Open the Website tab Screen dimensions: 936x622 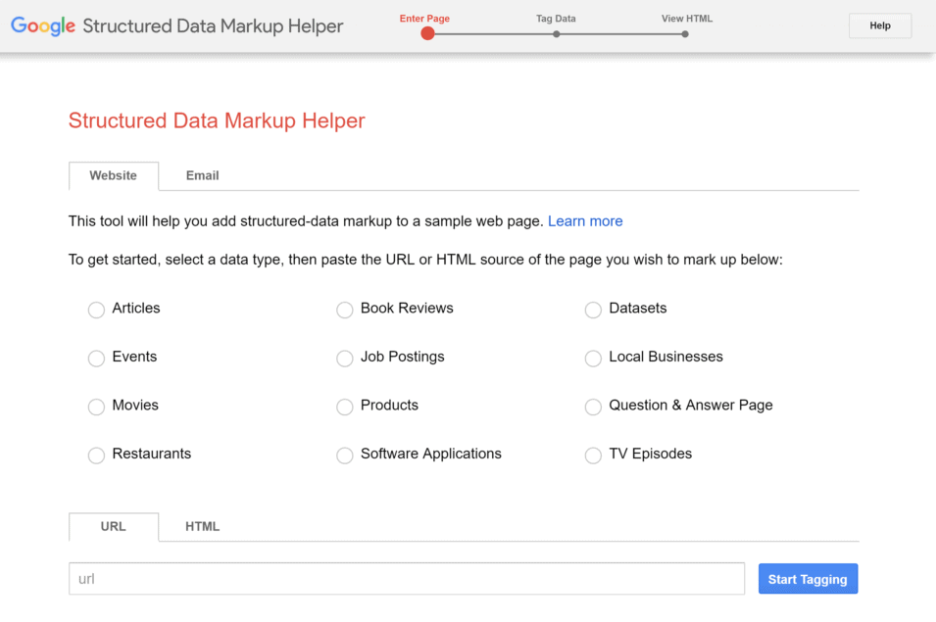[113, 175]
